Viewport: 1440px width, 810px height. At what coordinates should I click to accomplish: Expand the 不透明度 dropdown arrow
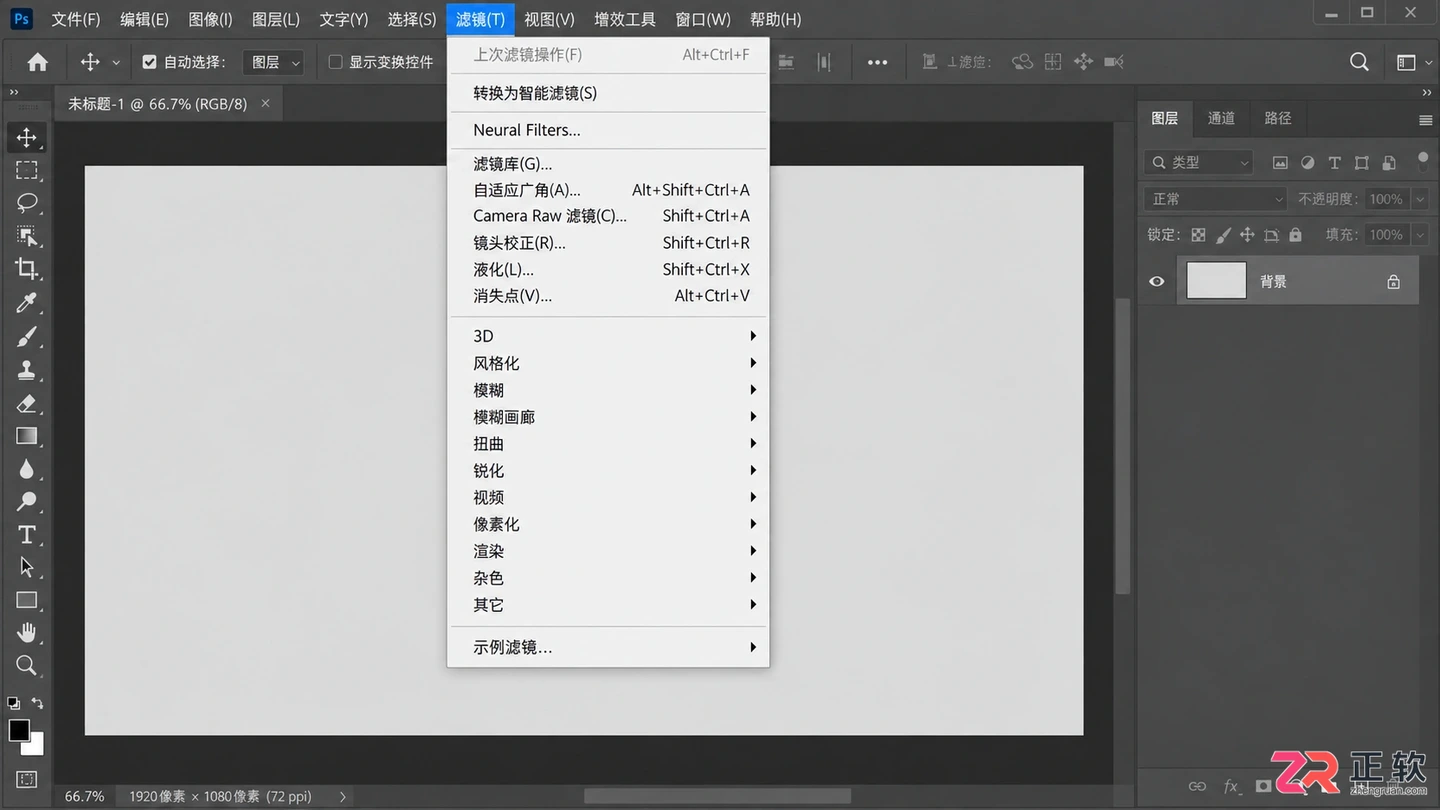tap(1420, 199)
